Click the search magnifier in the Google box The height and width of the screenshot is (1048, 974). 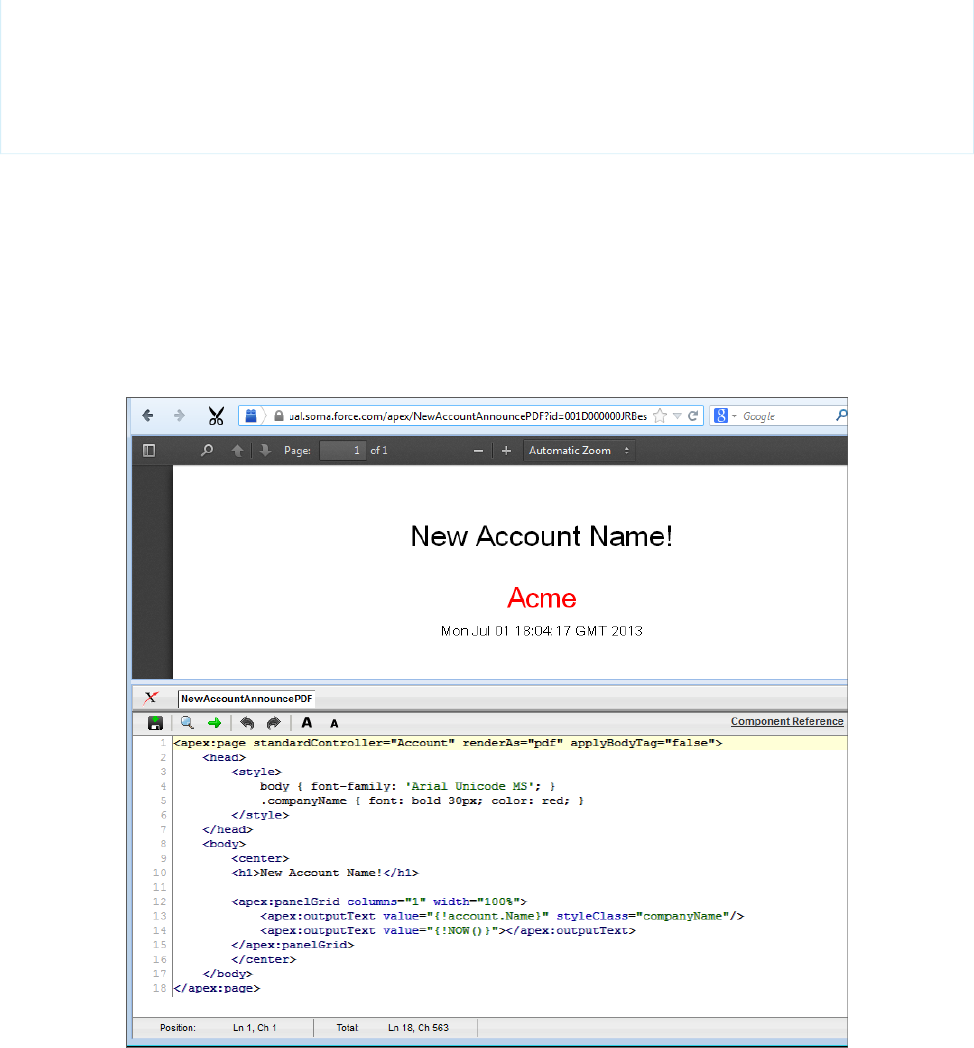point(841,416)
